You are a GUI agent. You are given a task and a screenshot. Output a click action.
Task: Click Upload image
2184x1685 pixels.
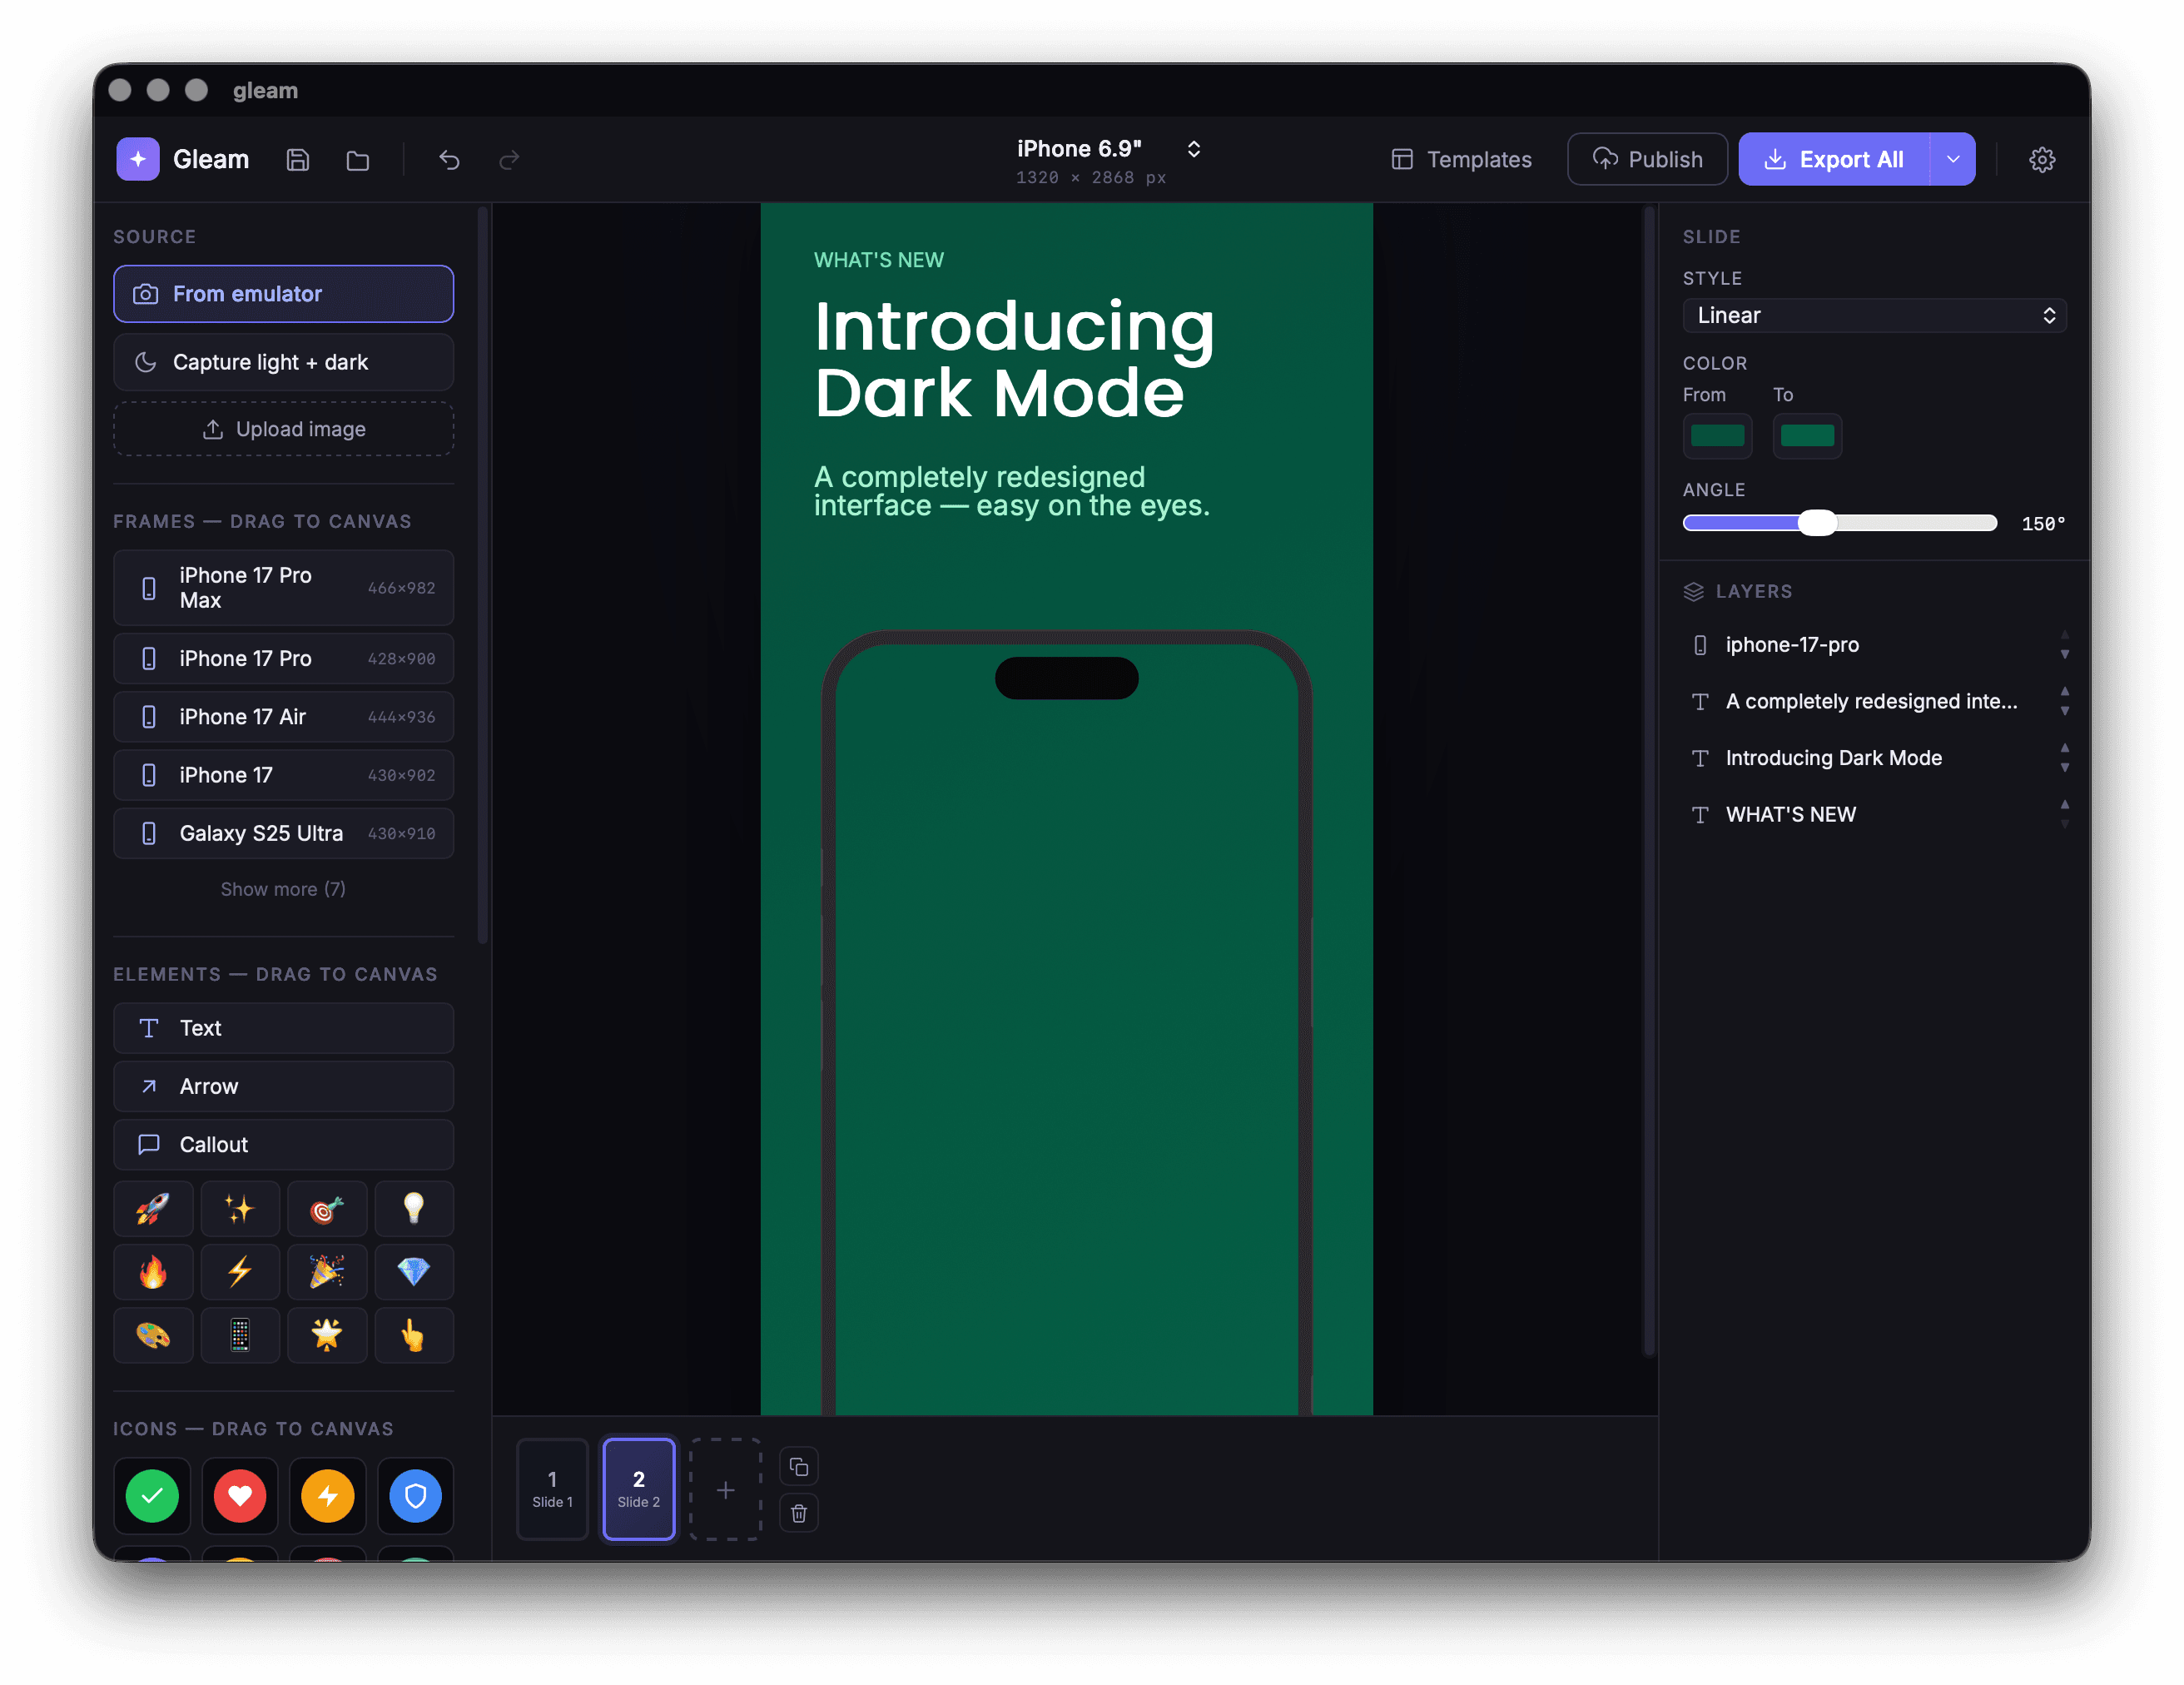point(283,429)
